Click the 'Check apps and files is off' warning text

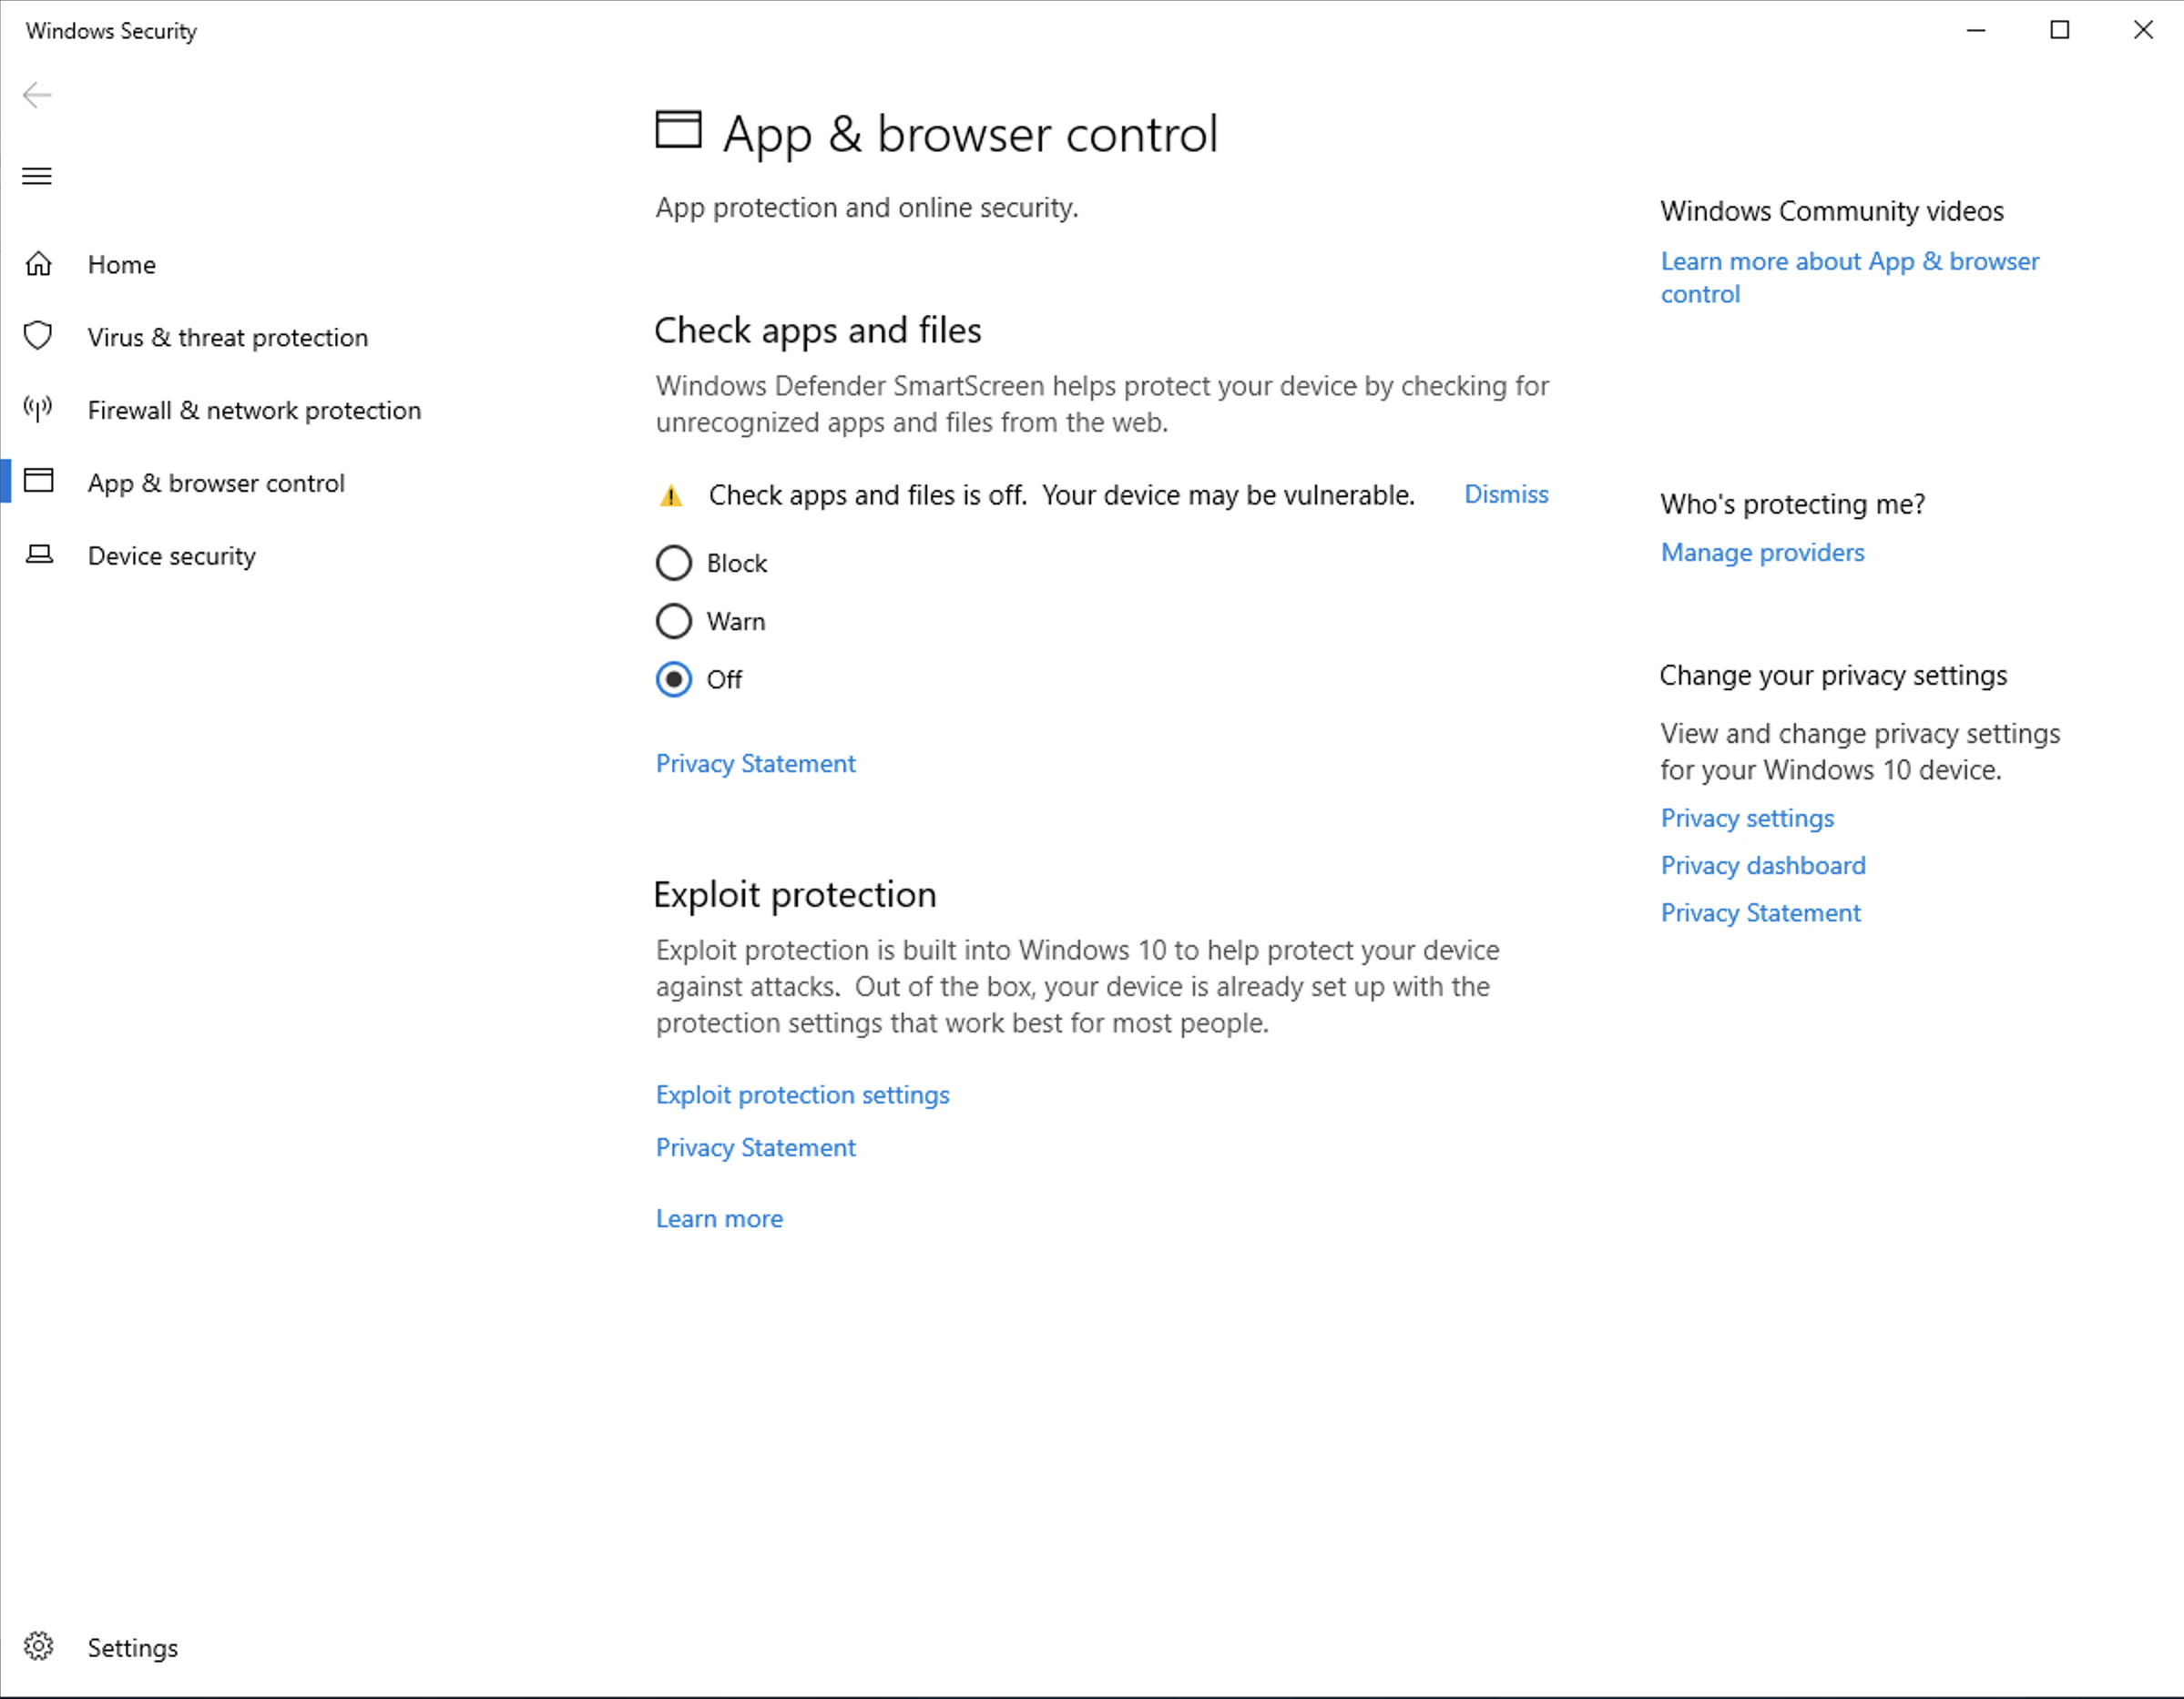point(1062,495)
